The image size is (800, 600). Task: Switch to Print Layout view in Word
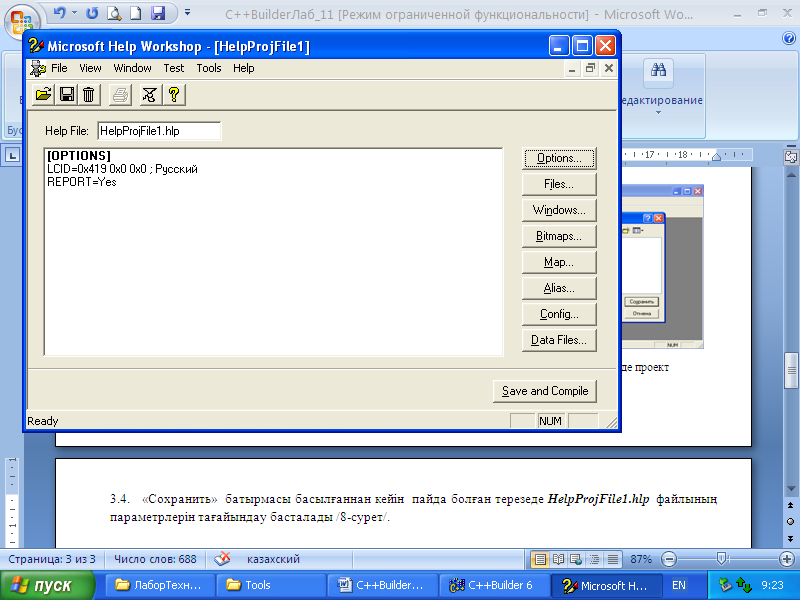[x=540, y=560]
